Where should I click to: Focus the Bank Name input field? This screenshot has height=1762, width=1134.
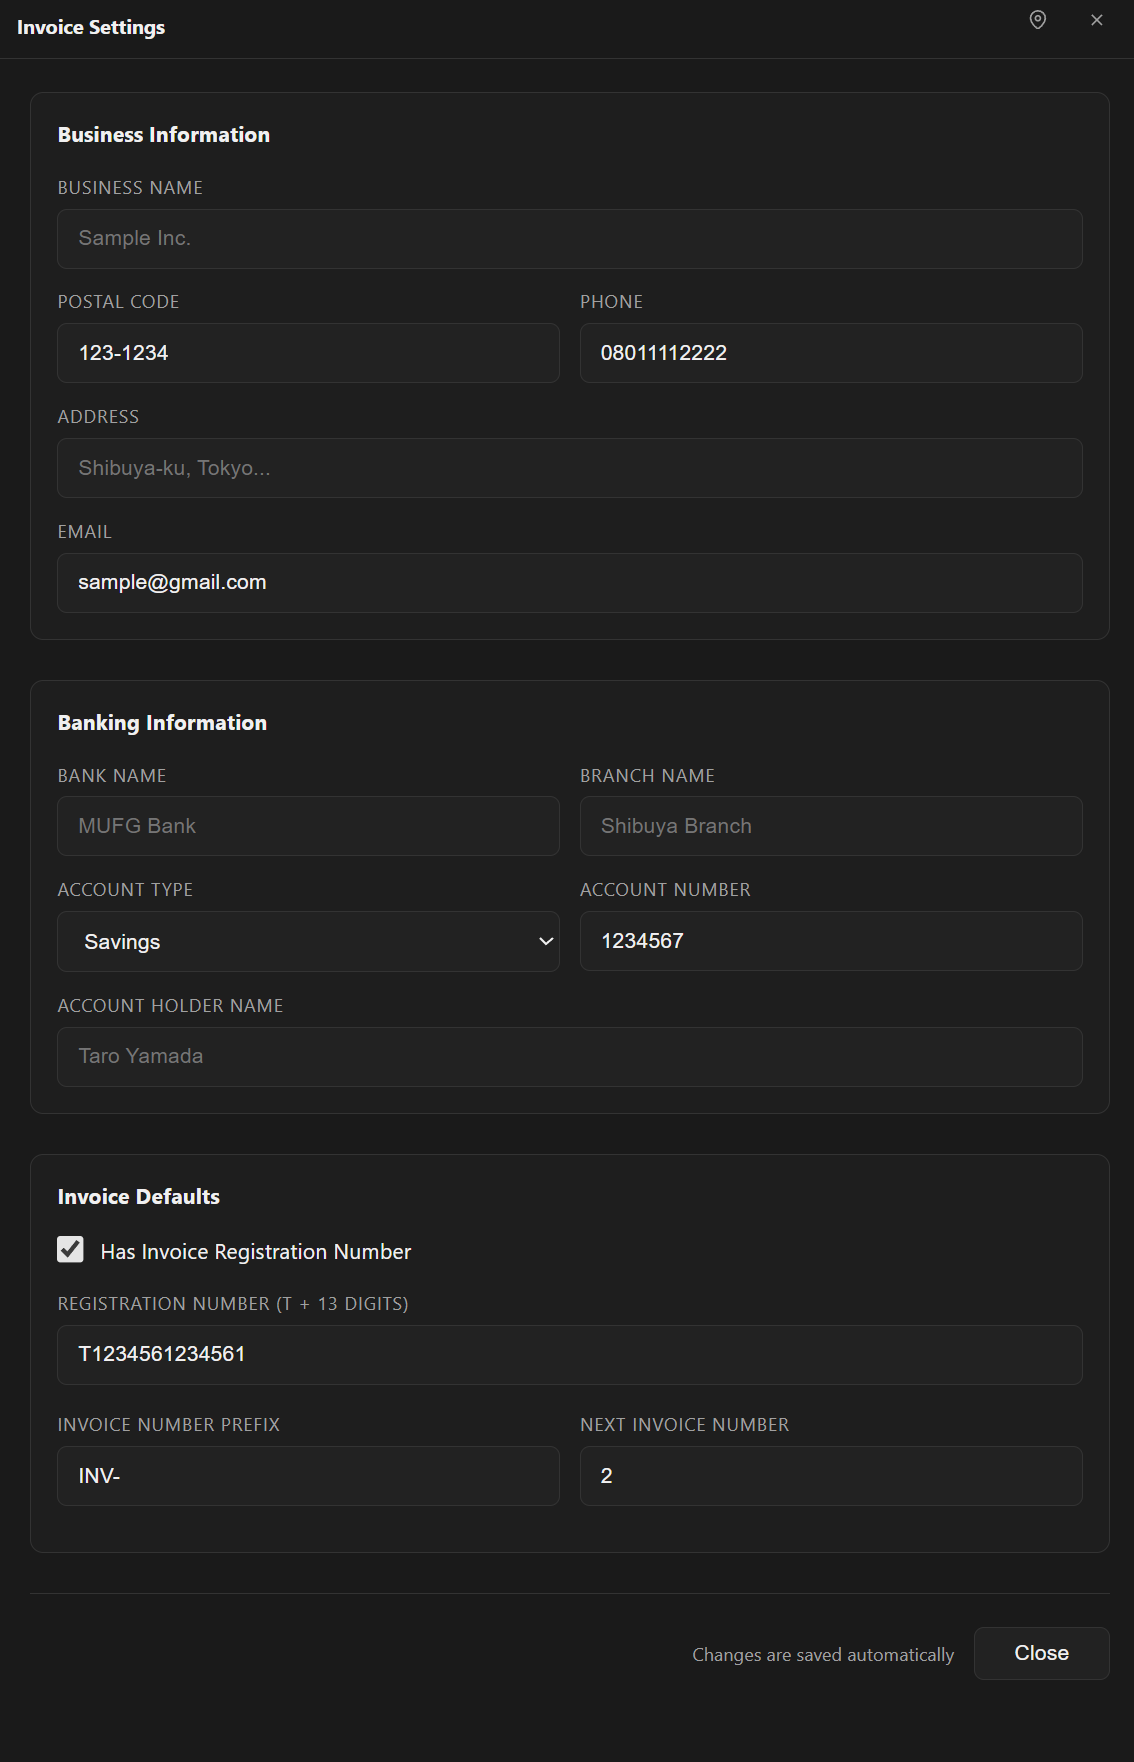(308, 826)
